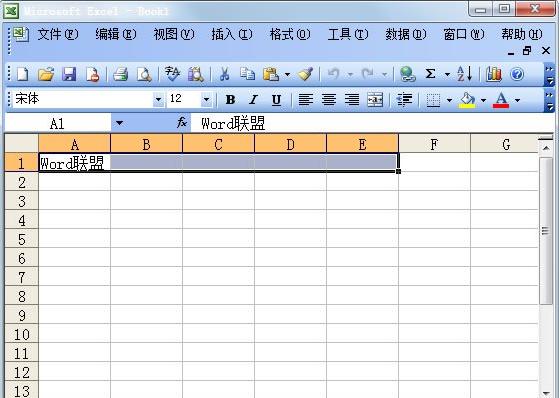The height and width of the screenshot is (398, 560).
Task: Run the spelling check icon
Action: click(x=172, y=74)
